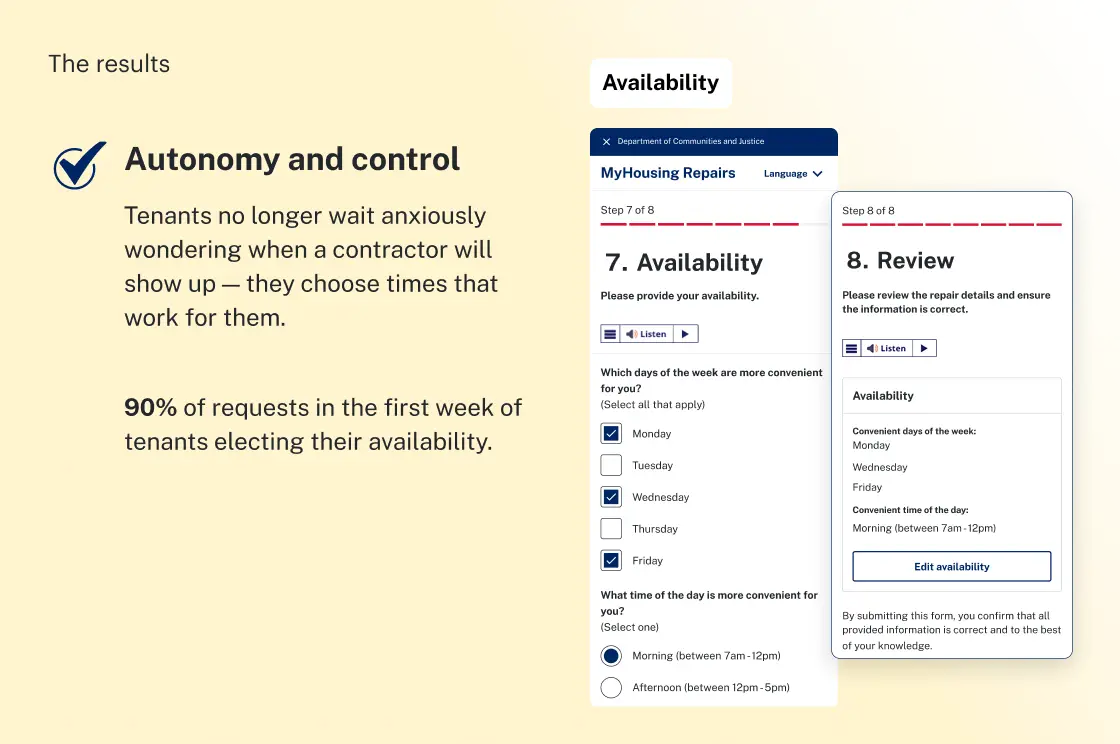1120x744 pixels.
Task: Click the play arrow icon on the Review toolbar
Action: coord(923,347)
